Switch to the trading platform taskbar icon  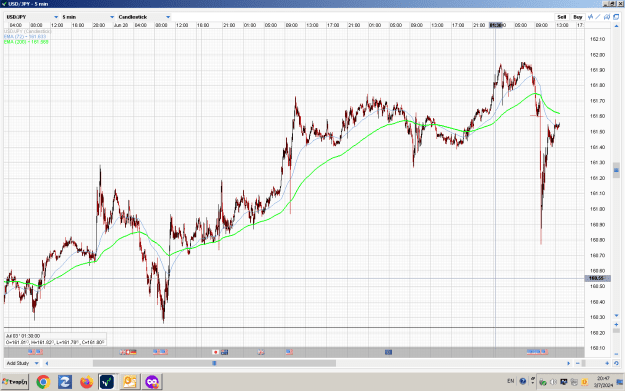(107, 382)
